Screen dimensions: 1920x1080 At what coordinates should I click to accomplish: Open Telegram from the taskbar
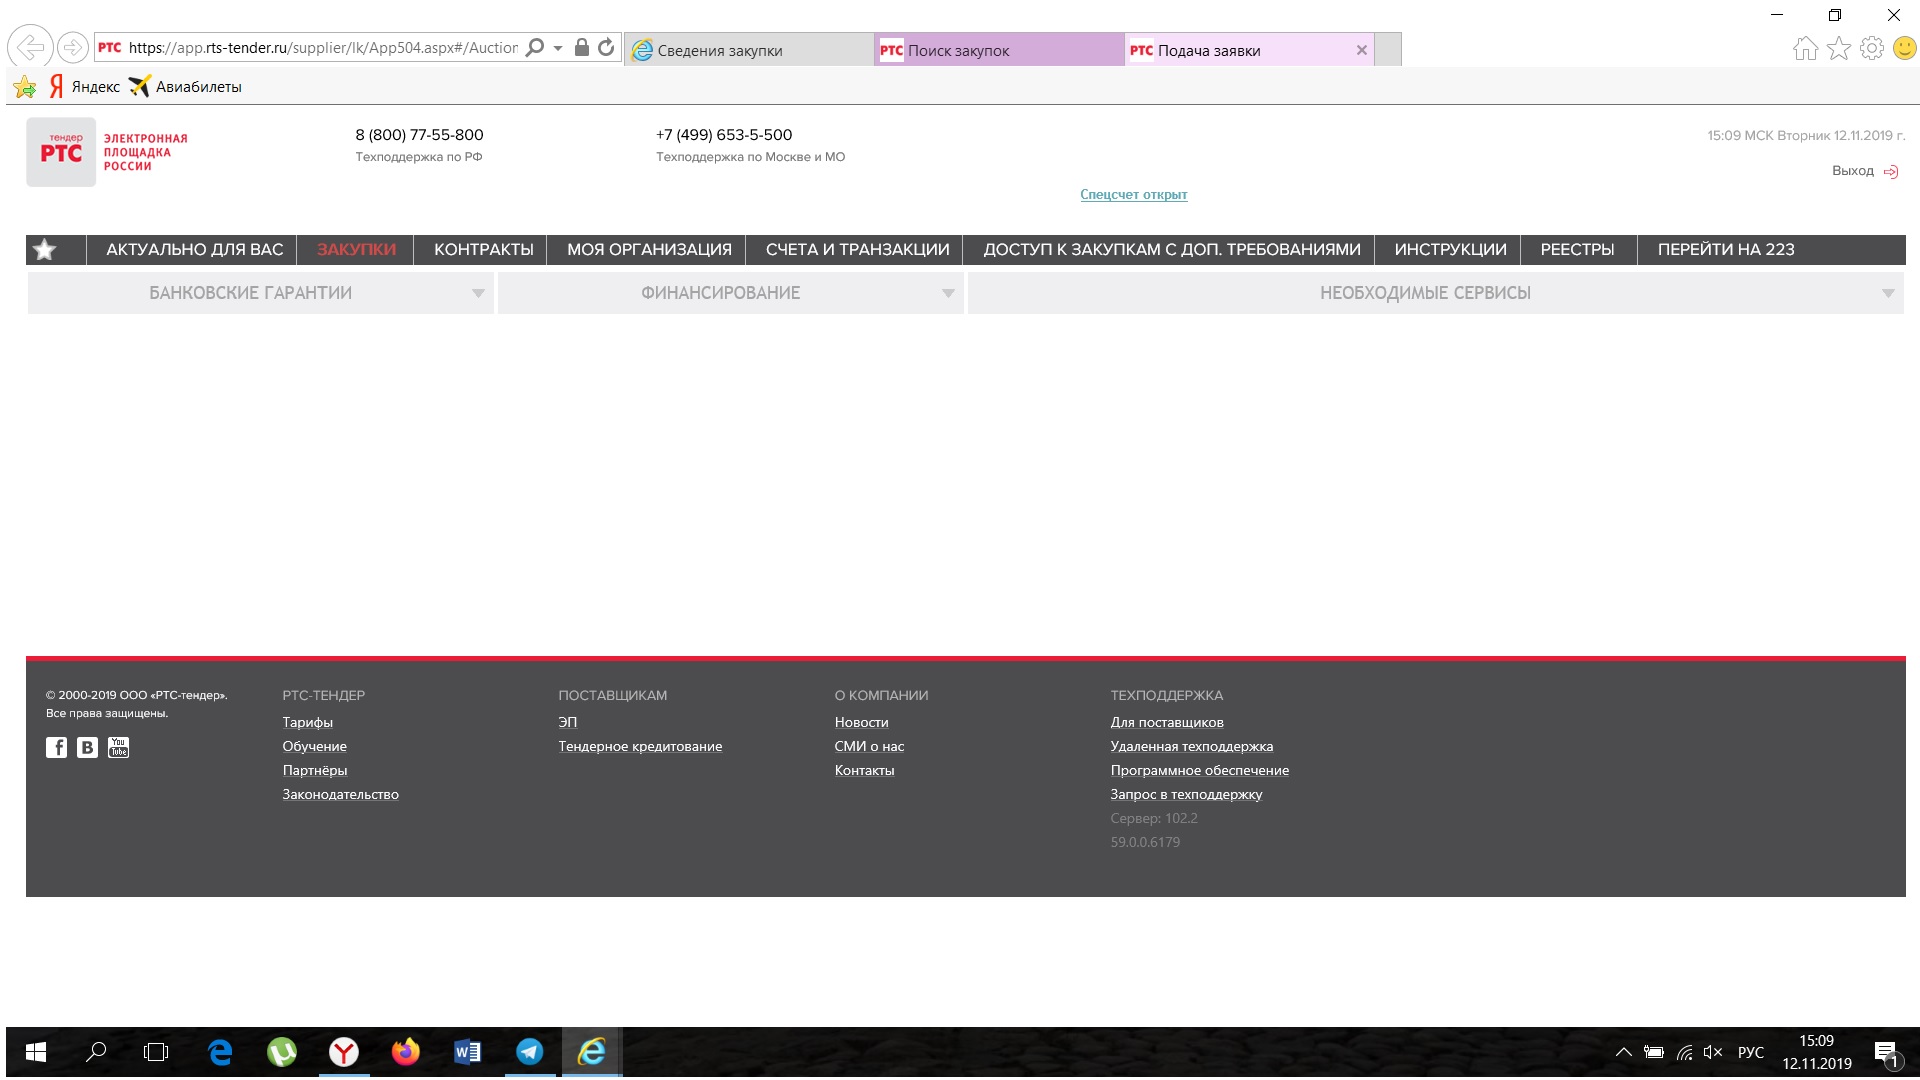pos(529,1052)
